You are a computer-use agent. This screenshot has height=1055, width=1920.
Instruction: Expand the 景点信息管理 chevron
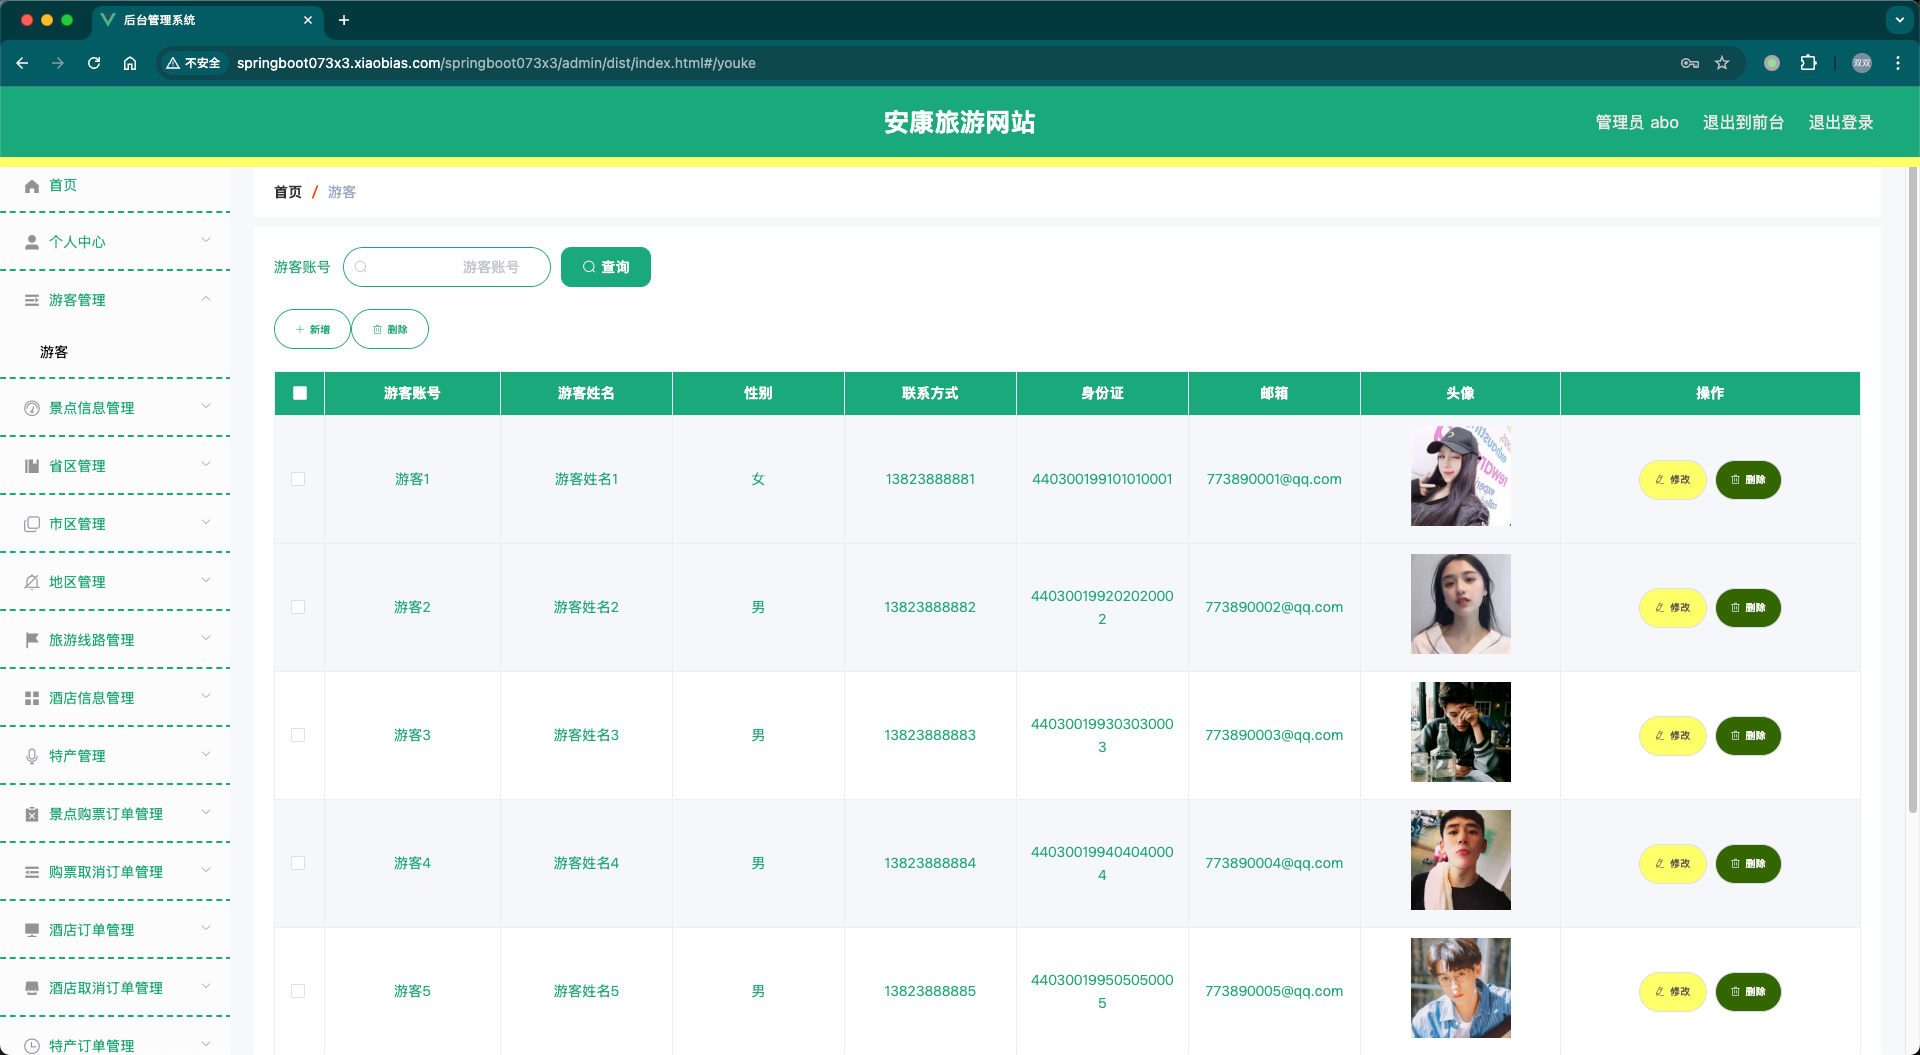point(206,406)
